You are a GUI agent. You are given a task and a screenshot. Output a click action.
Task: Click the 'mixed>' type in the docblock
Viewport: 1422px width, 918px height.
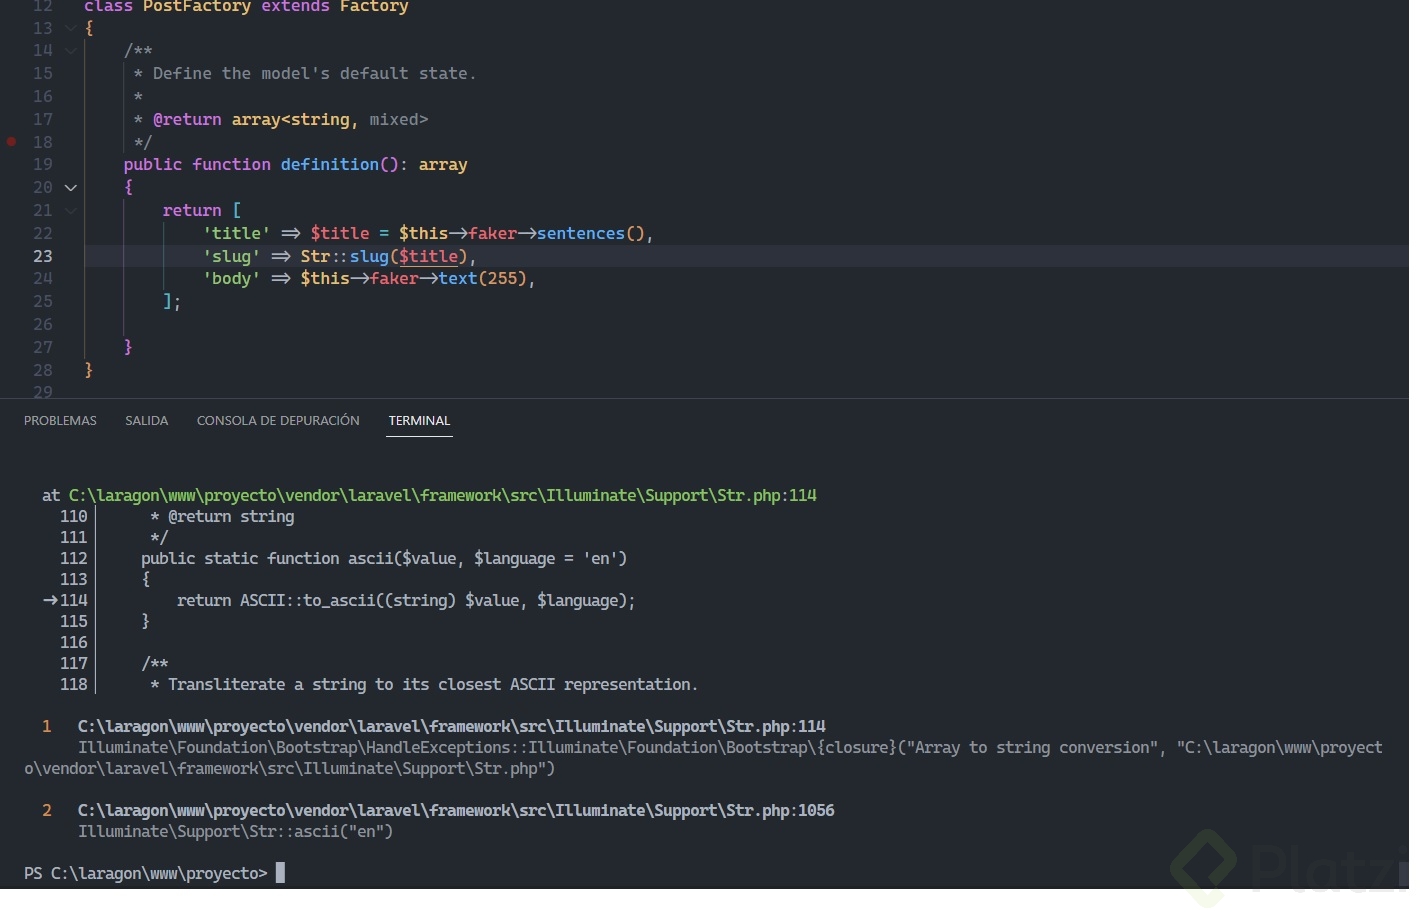pos(399,119)
